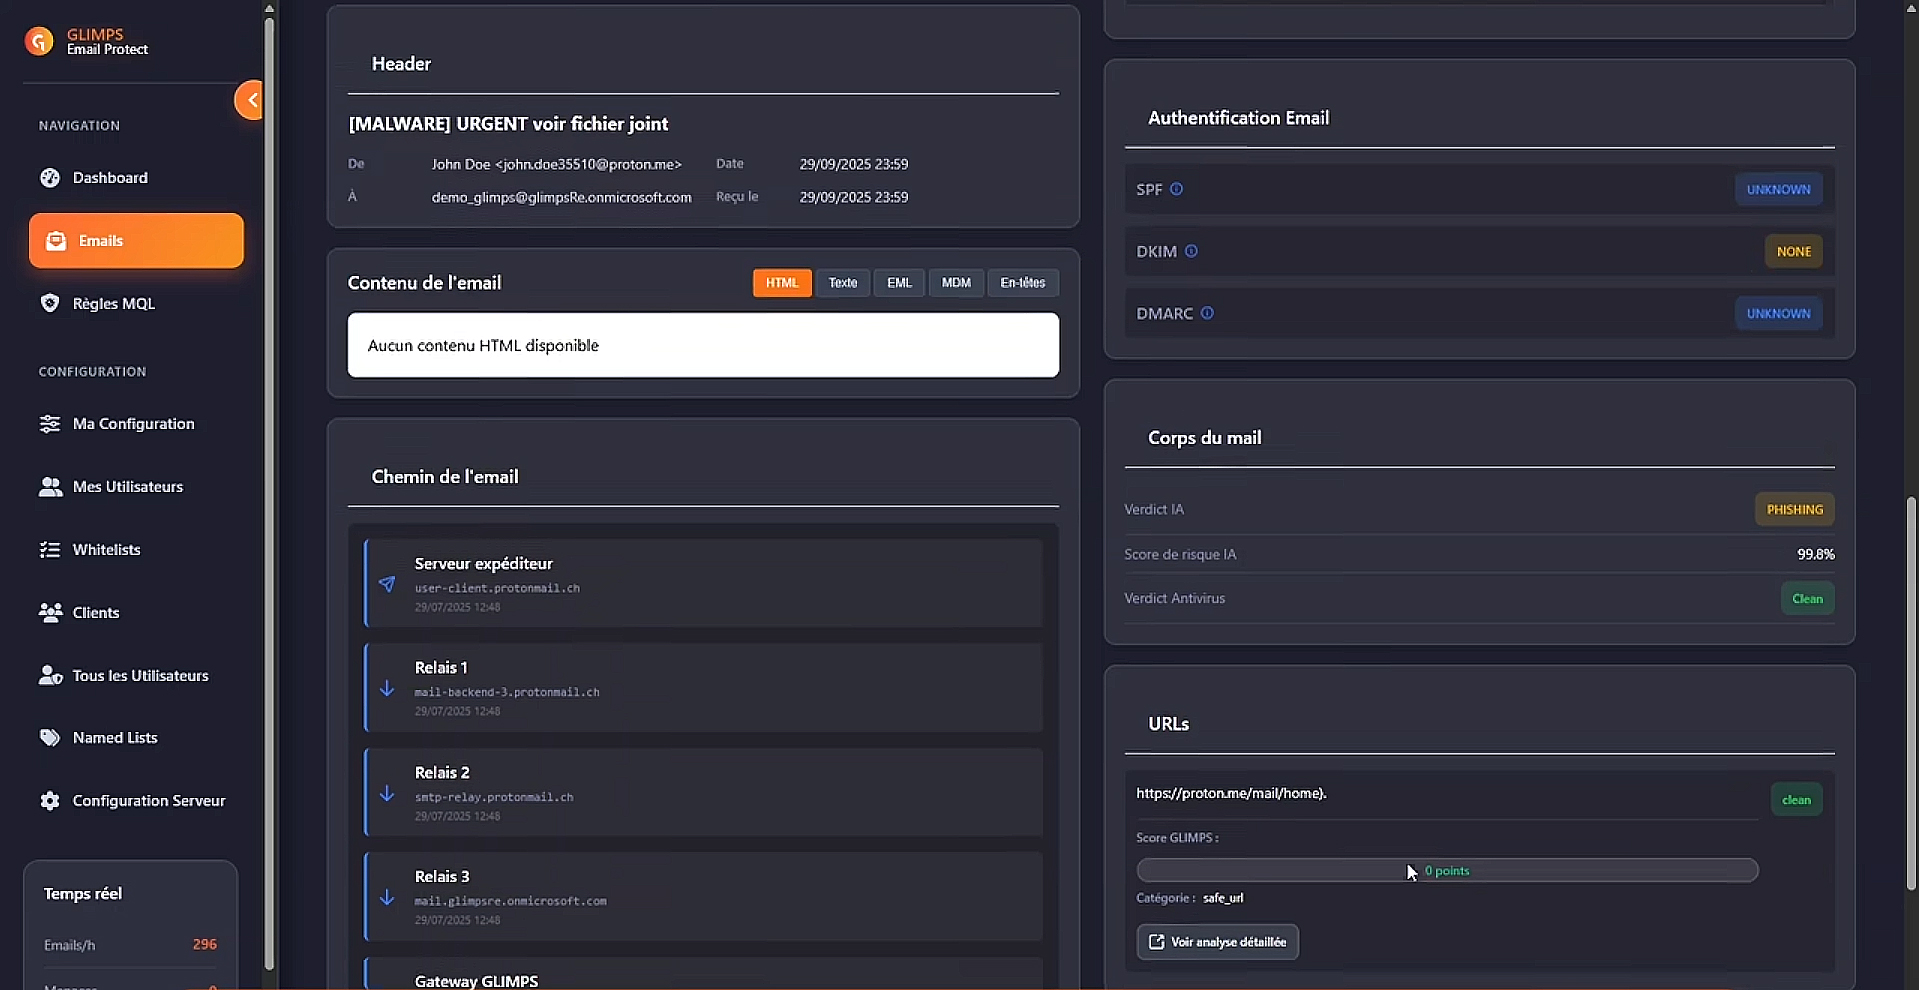The width and height of the screenshot is (1919, 990).
Task: Collapse the sidebar with orange arrow
Action: pyautogui.click(x=250, y=100)
